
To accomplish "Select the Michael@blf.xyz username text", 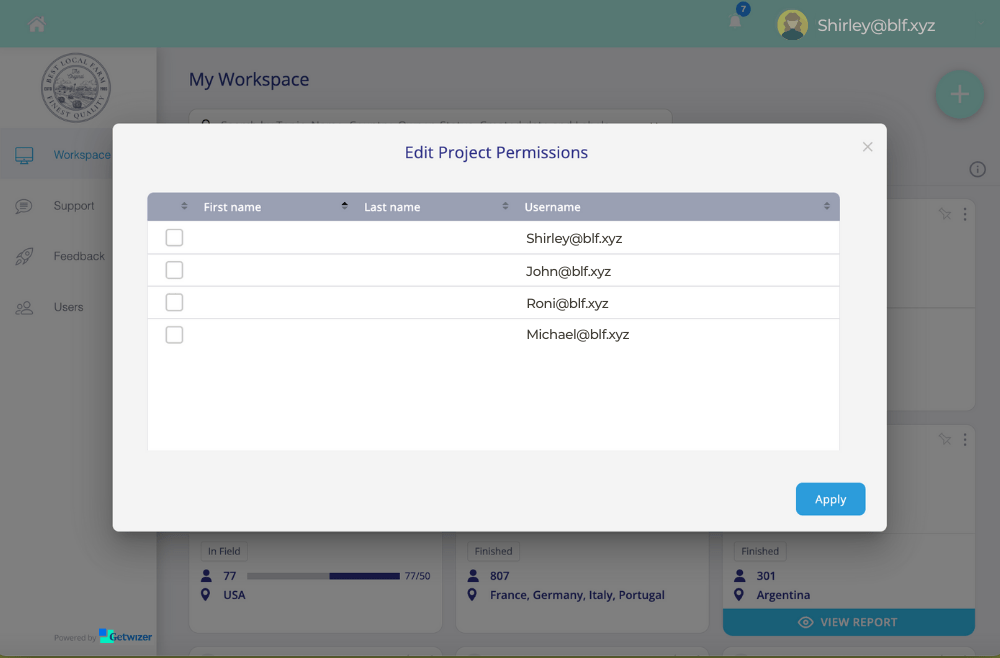I will point(578,335).
